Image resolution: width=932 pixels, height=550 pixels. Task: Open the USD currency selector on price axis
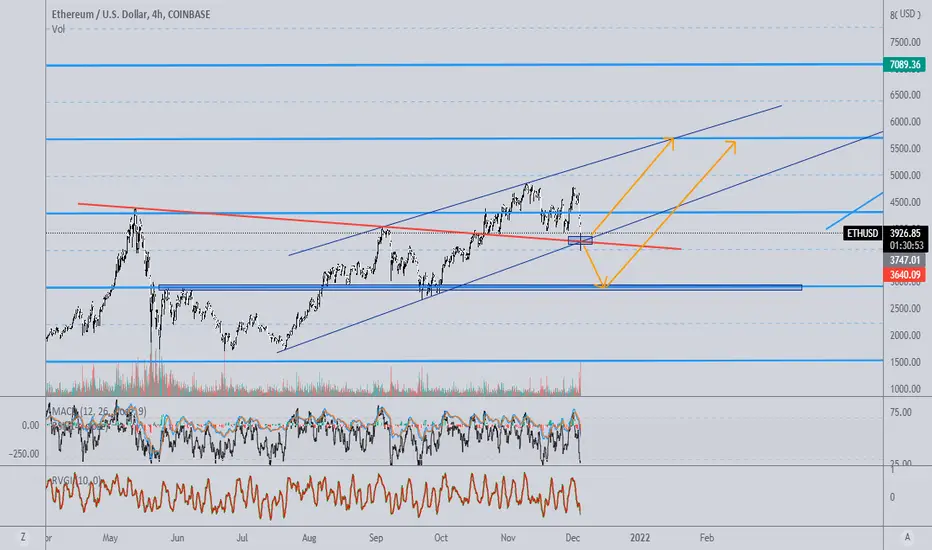click(908, 14)
